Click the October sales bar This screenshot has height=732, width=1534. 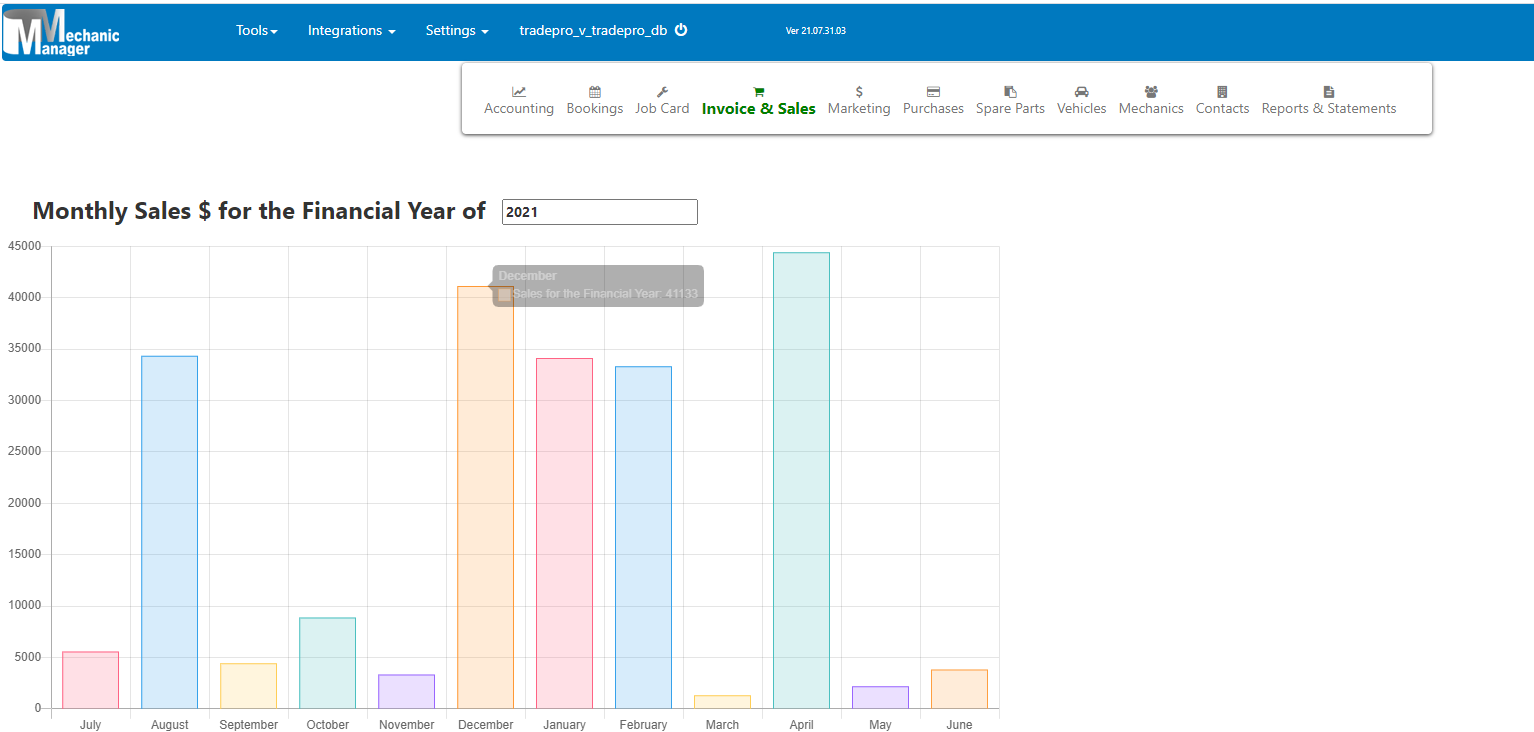[x=327, y=663]
